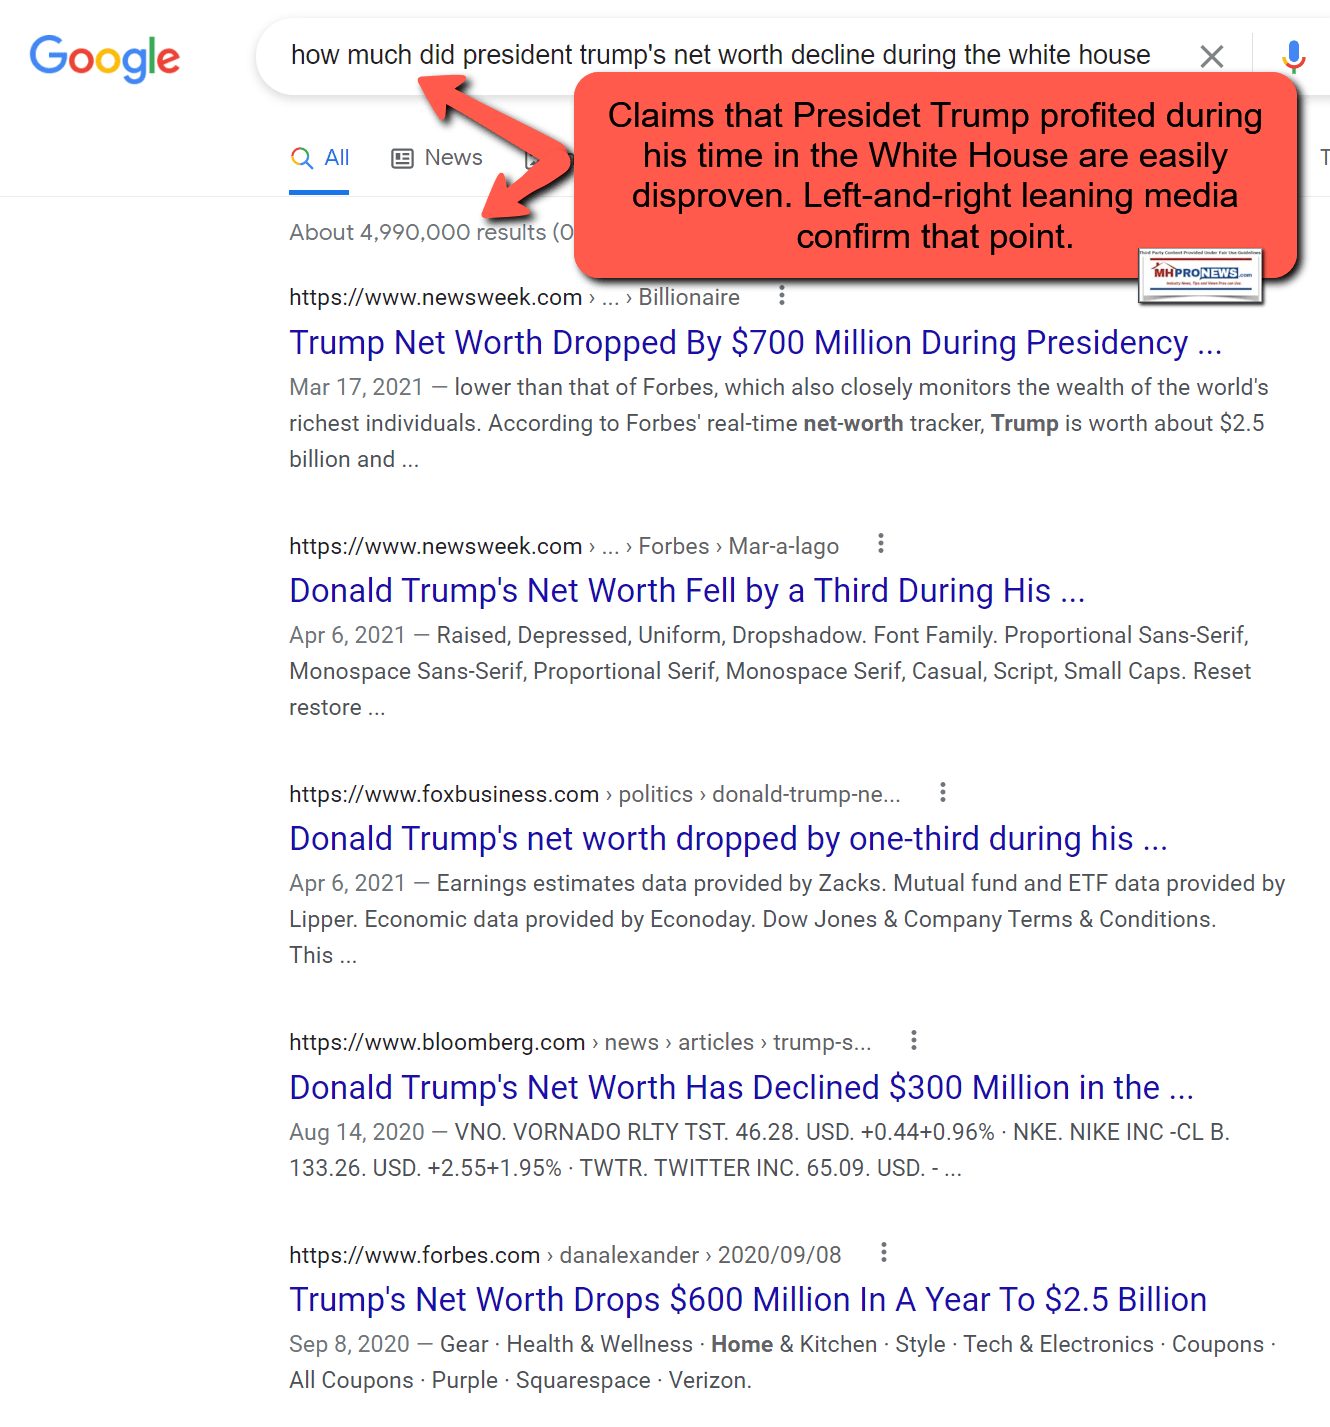Open options menu for first Newsweek result
This screenshot has width=1330, height=1427.
[782, 296]
